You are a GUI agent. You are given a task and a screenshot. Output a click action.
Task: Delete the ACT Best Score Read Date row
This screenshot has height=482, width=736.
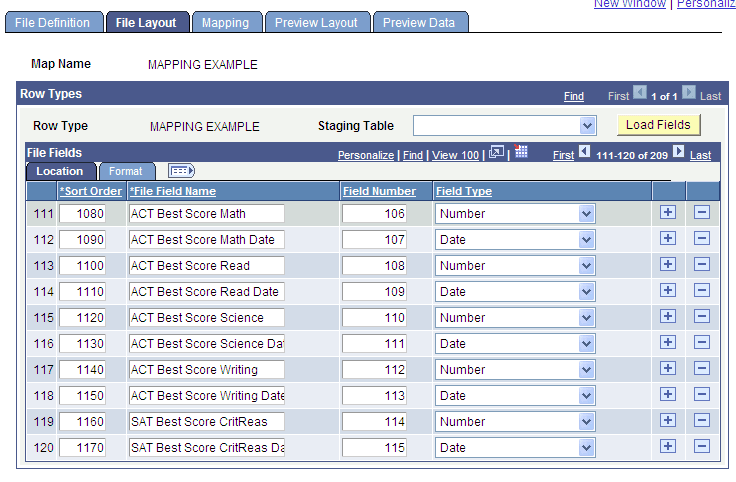click(702, 291)
